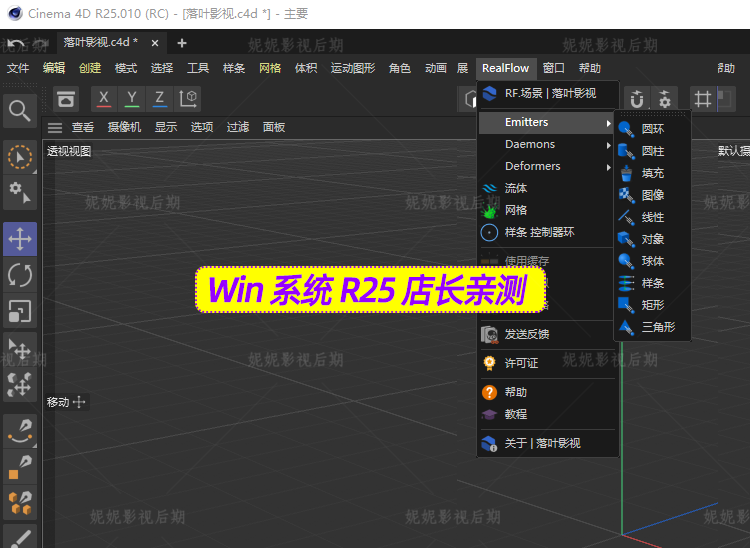Viewport: 750px width, 548px height.
Task: Choose the 圆柱 emitter
Action: [x=652, y=151]
